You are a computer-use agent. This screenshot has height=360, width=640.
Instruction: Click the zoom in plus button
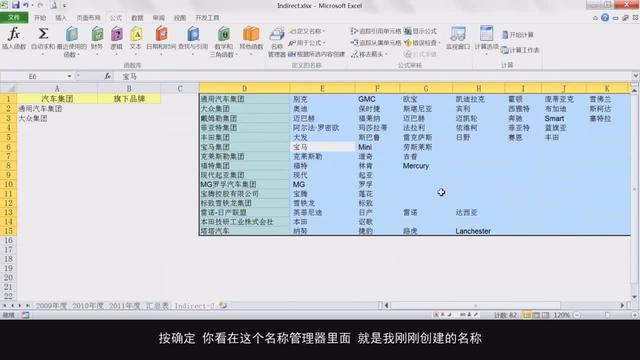click(x=634, y=315)
